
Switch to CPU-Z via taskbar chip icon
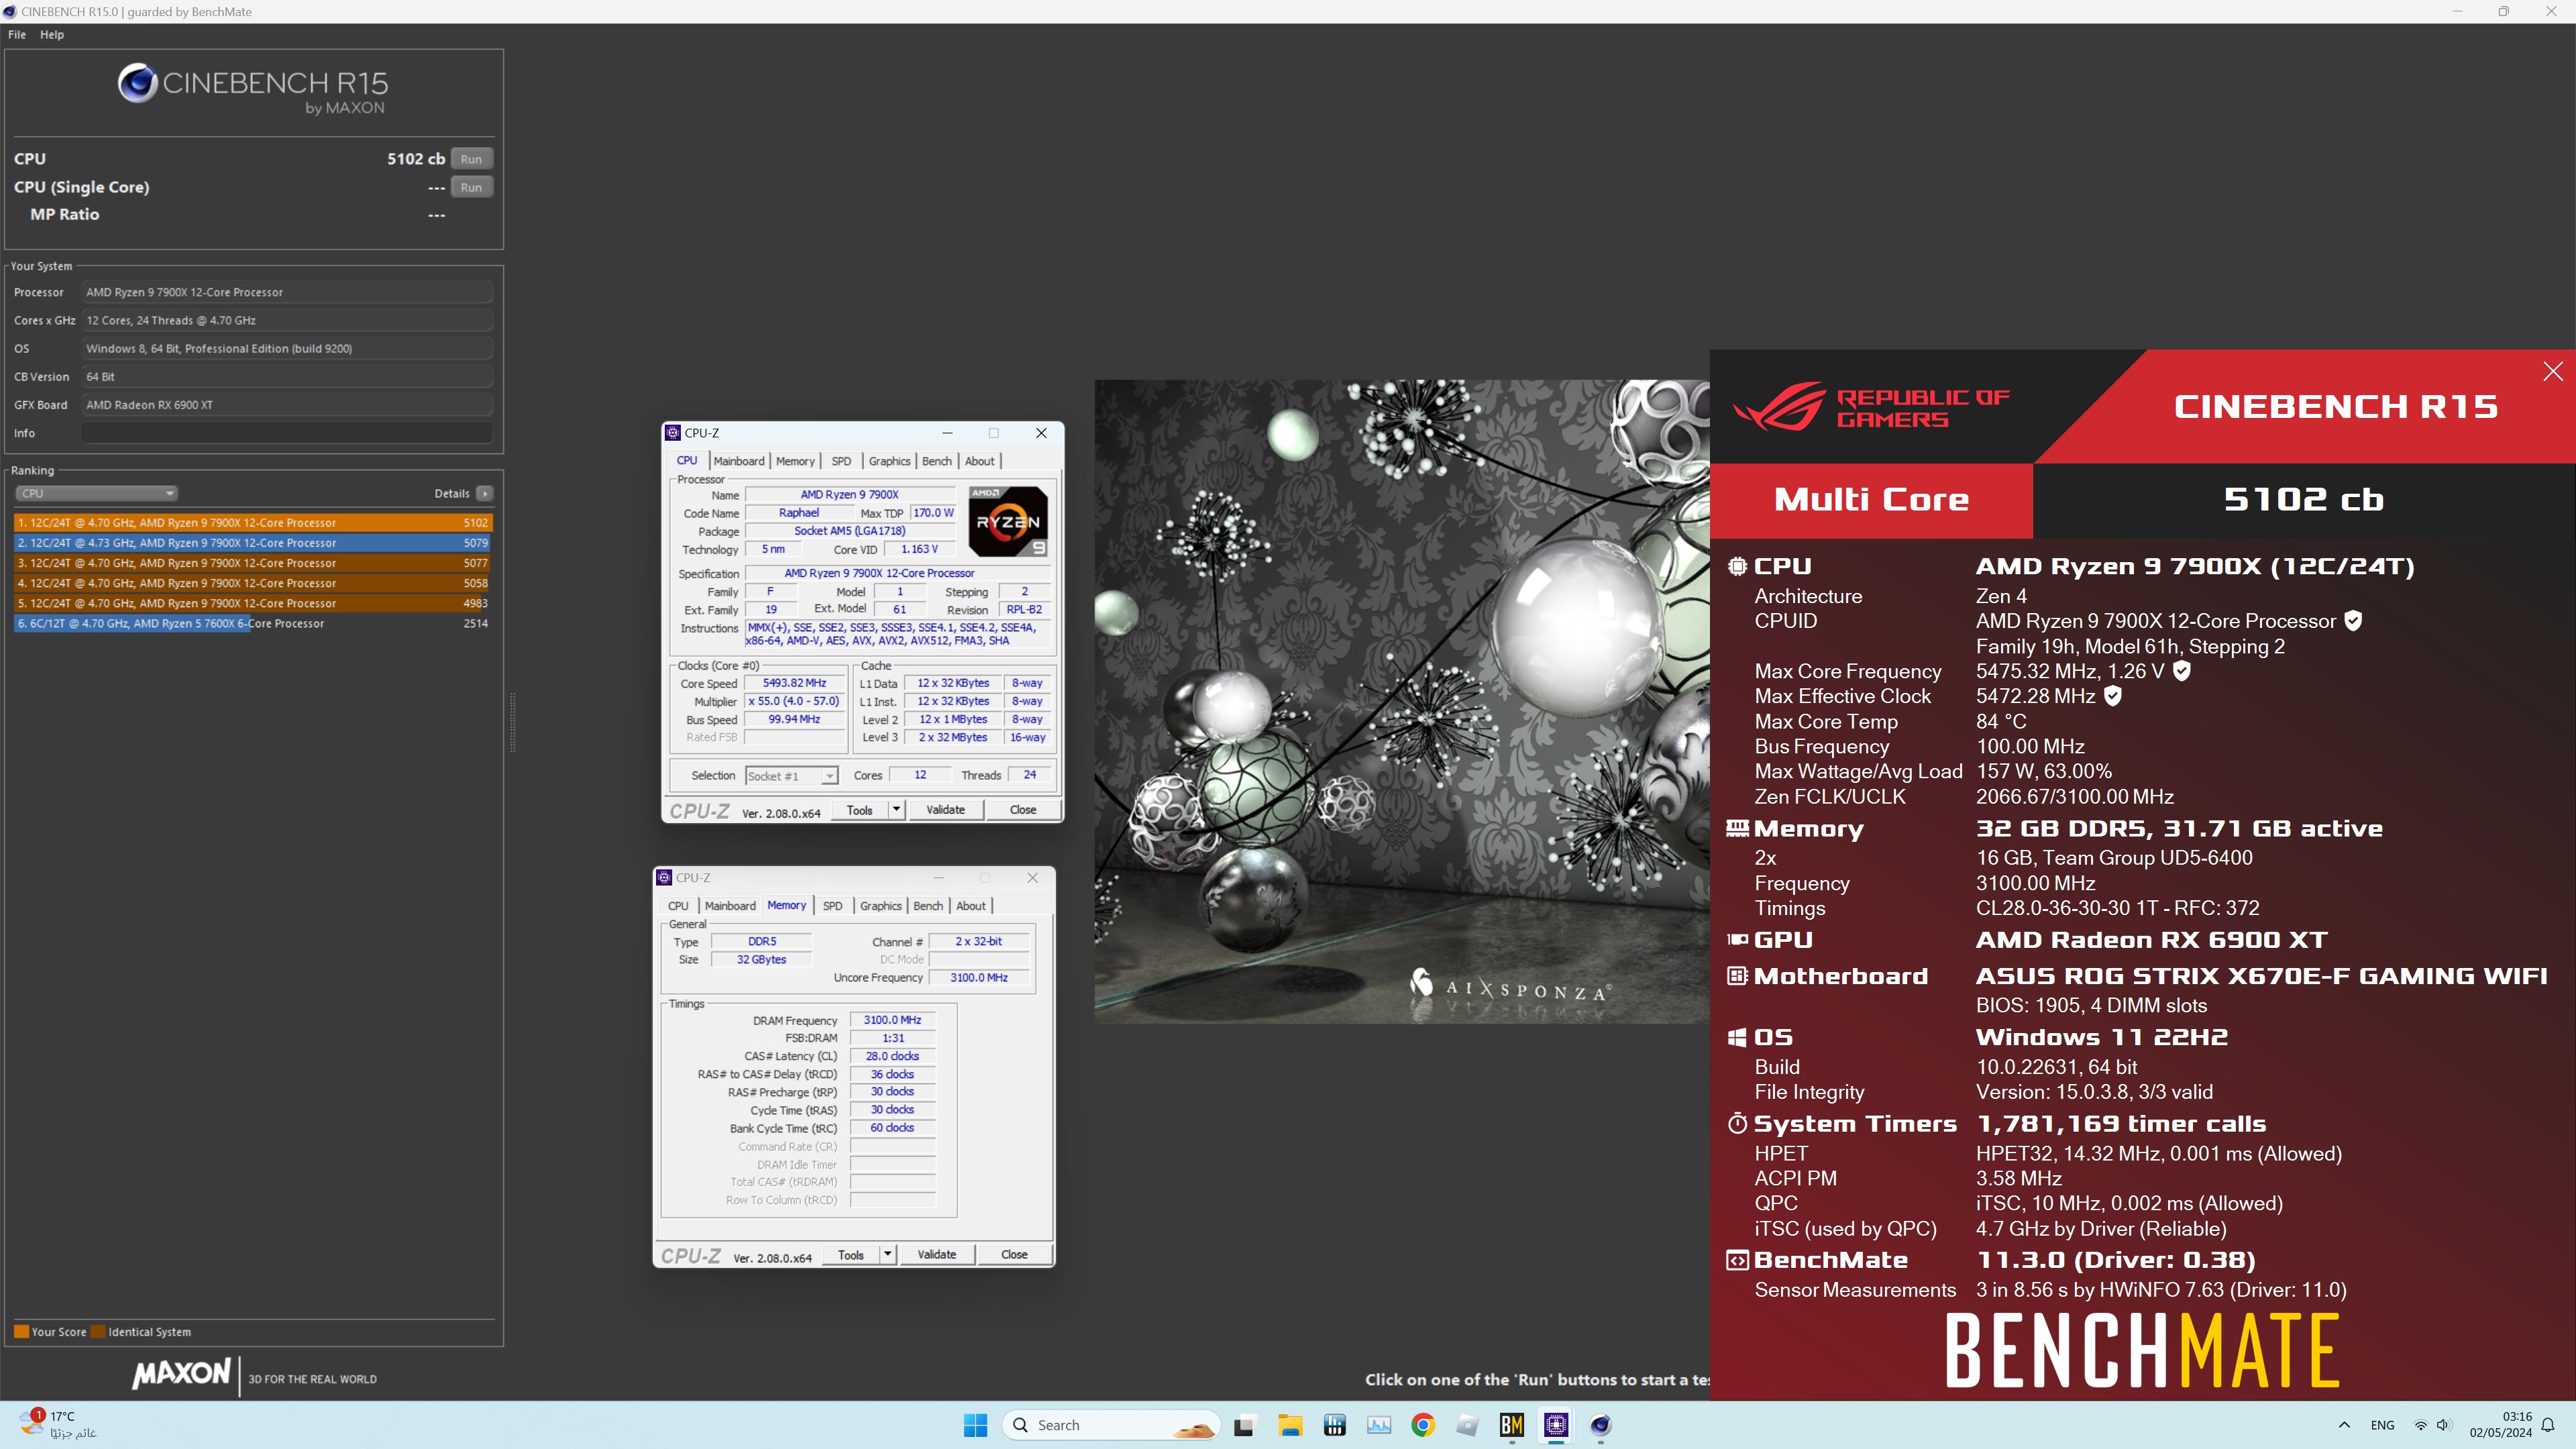click(1556, 1425)
